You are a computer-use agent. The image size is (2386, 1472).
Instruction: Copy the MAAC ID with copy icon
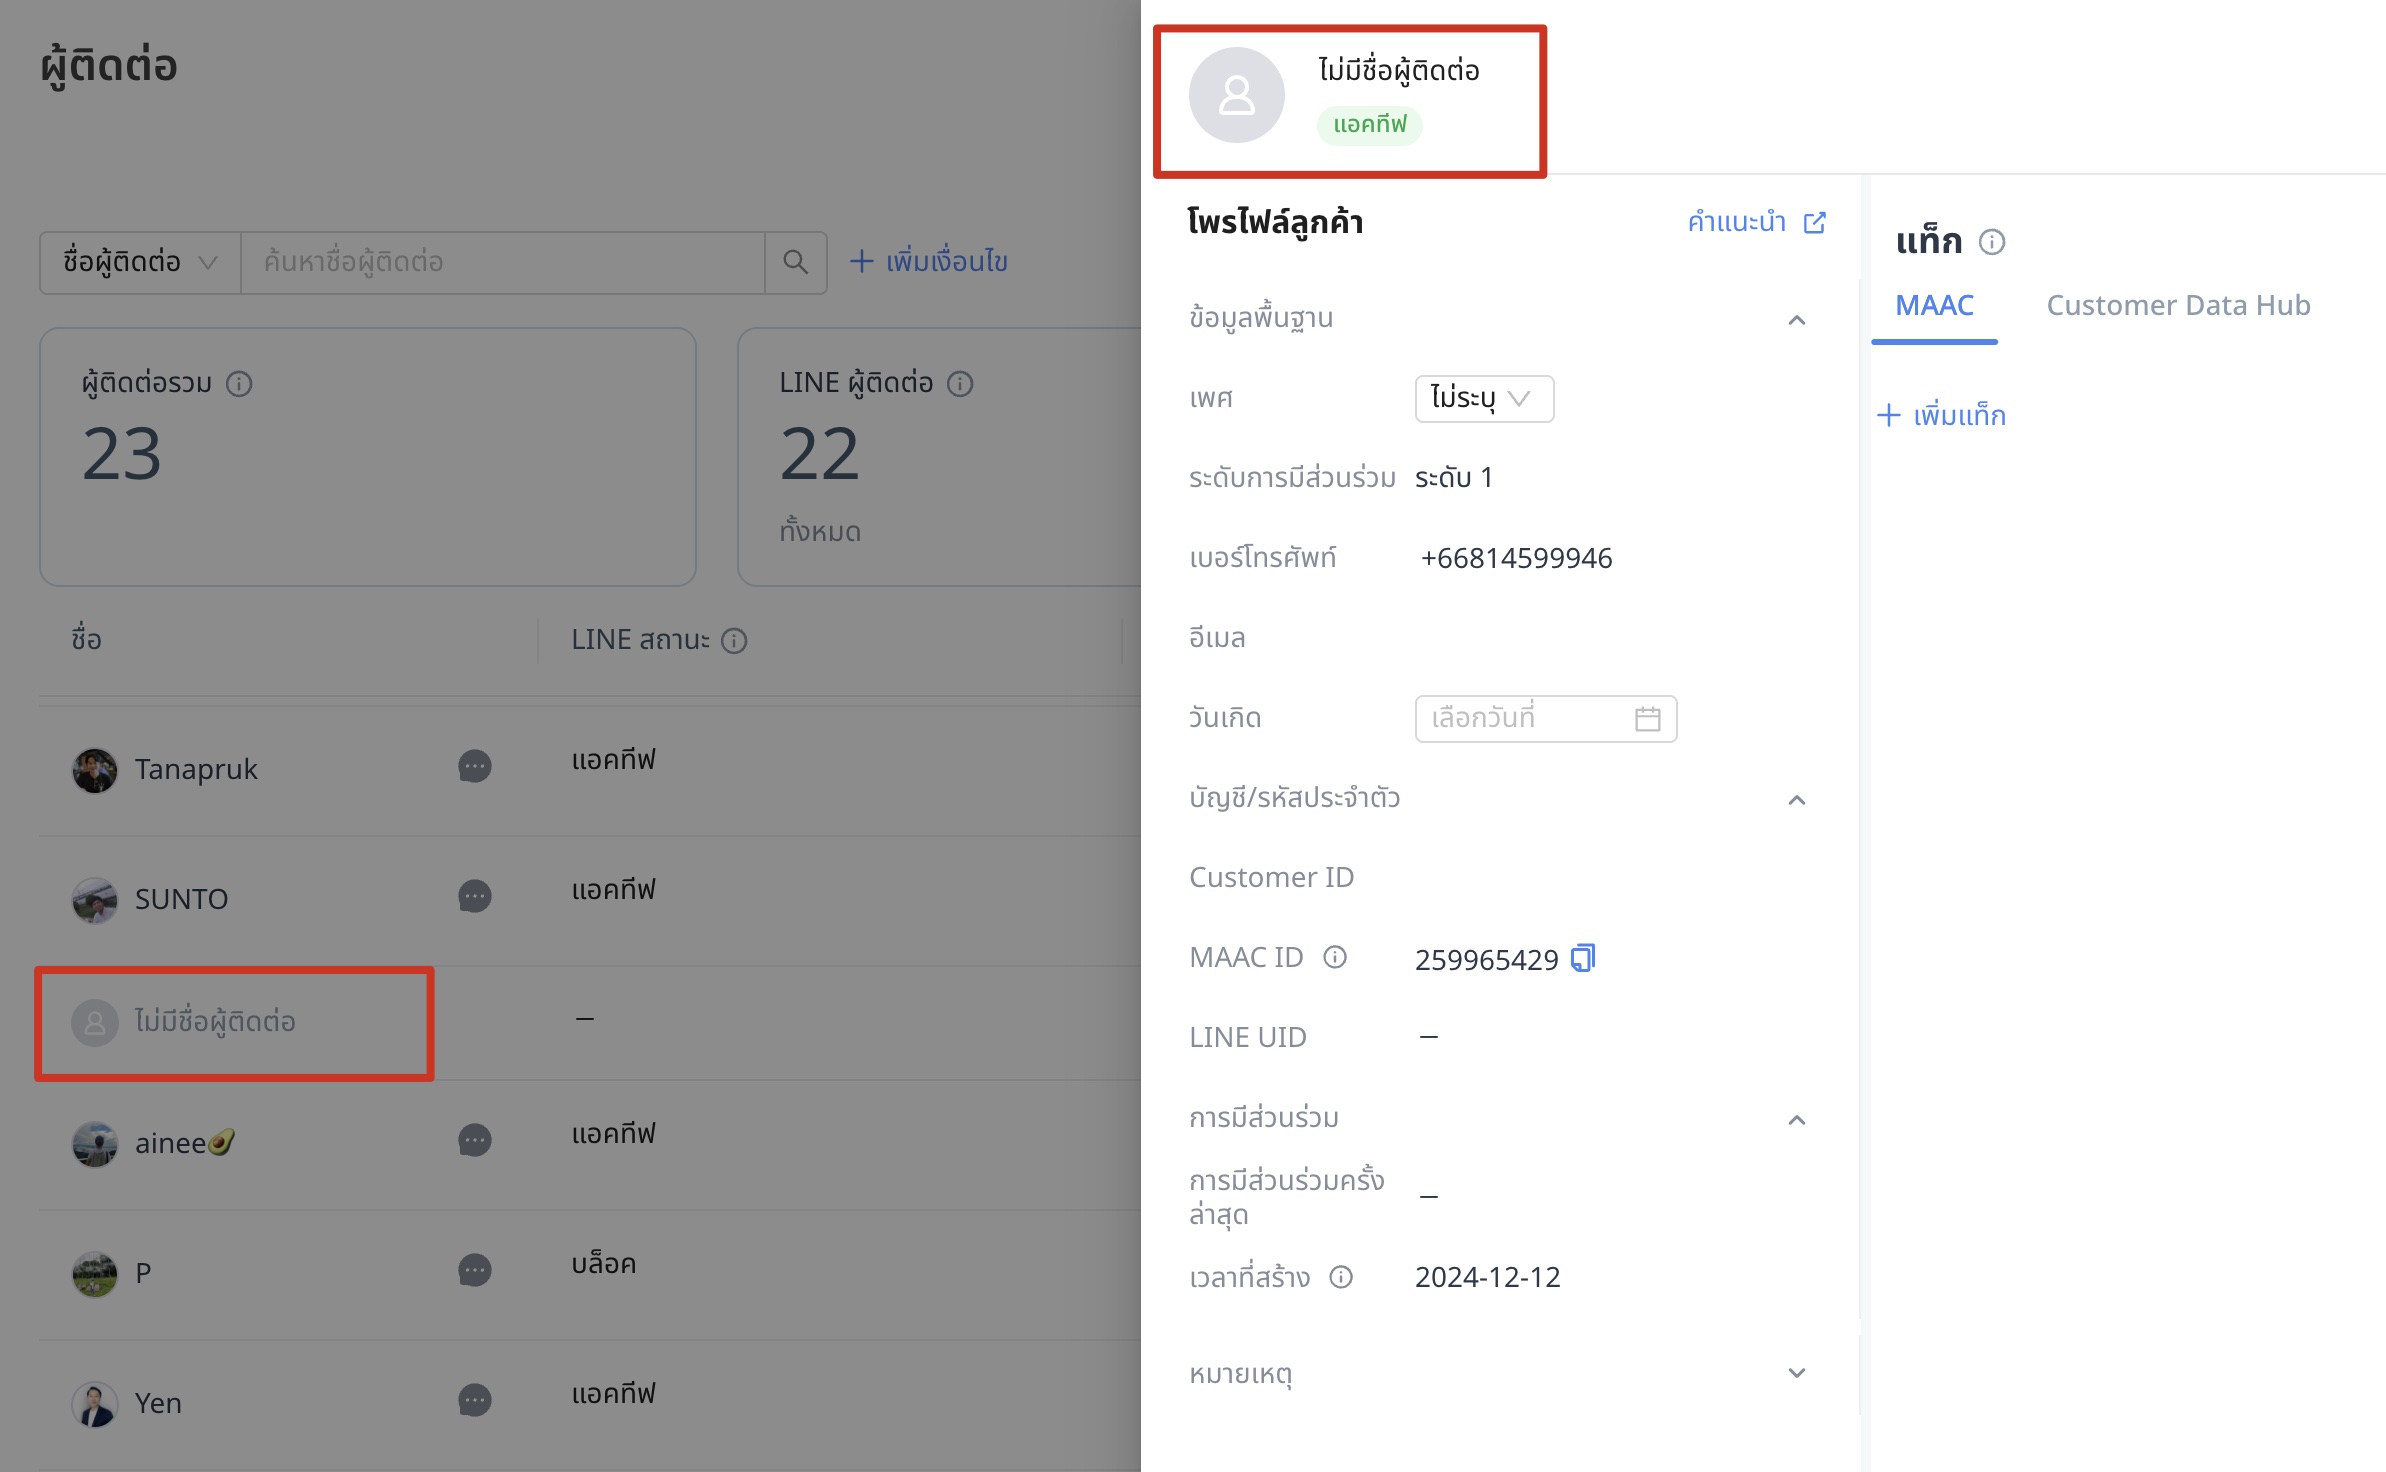coord(1583,958)
